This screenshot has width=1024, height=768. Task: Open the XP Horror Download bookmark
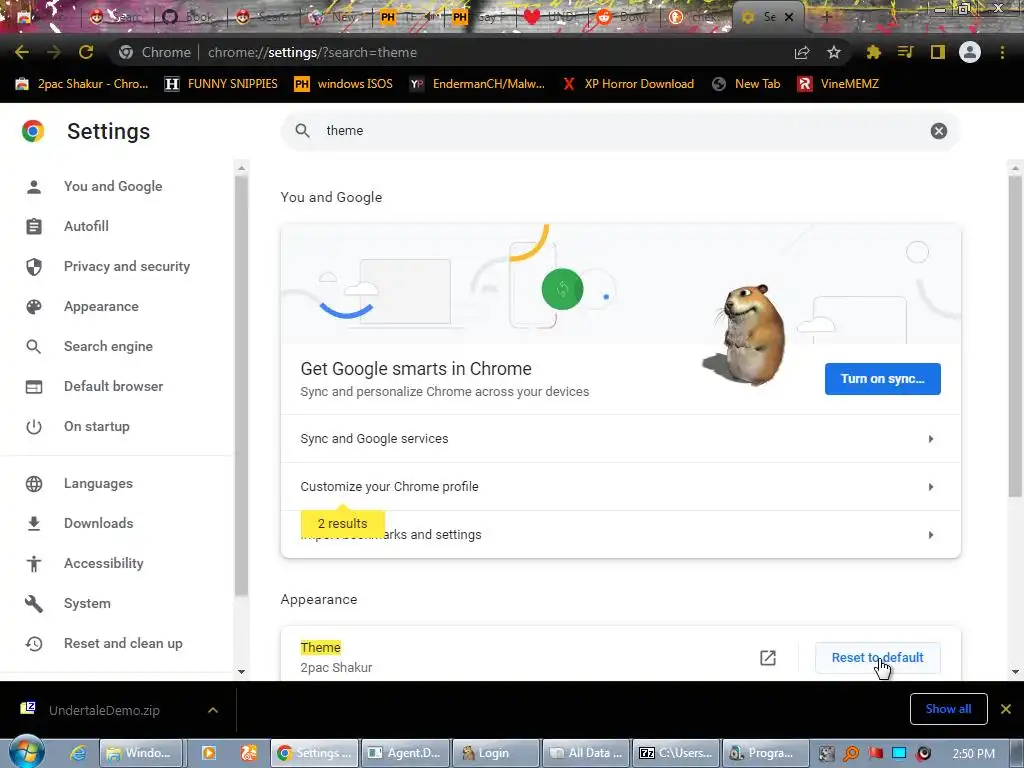628,84
